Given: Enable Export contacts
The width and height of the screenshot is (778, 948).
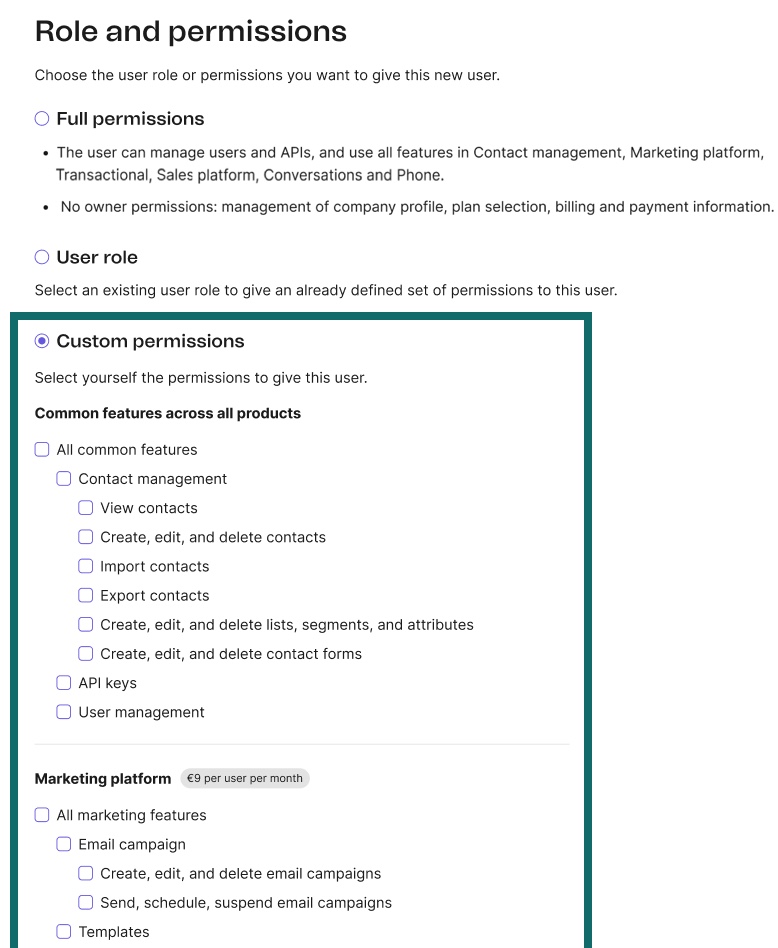Looking at the screenshot, I should [85, 595].
